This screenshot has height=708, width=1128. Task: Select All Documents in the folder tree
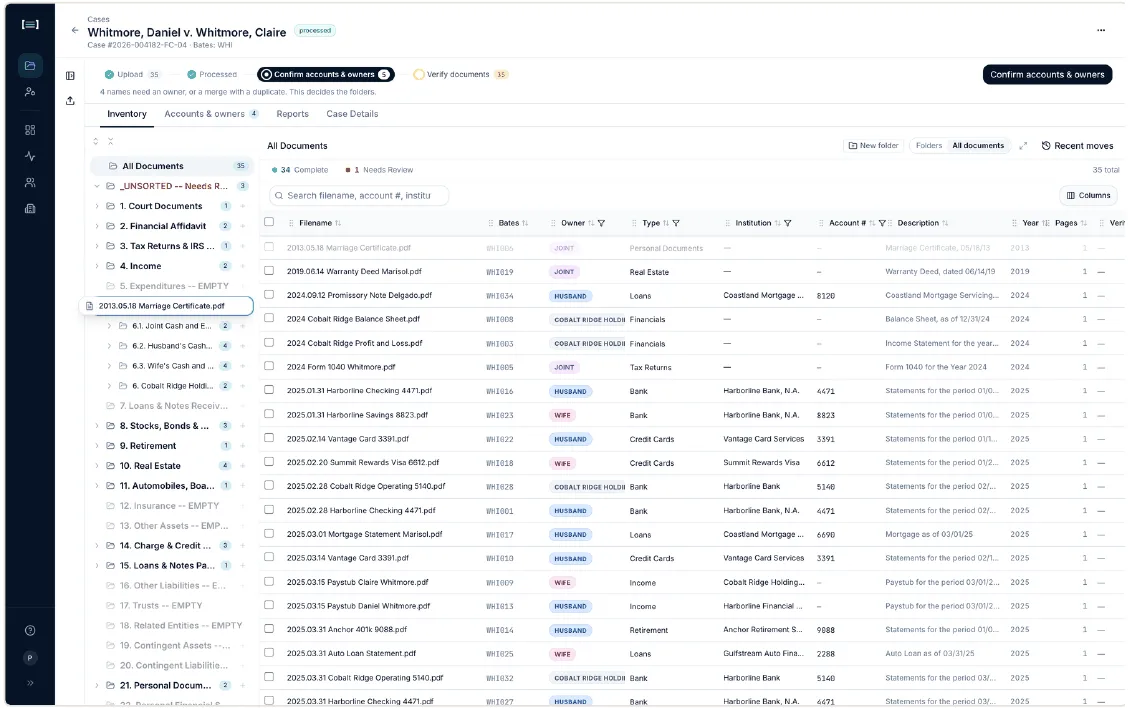(172, 166)
